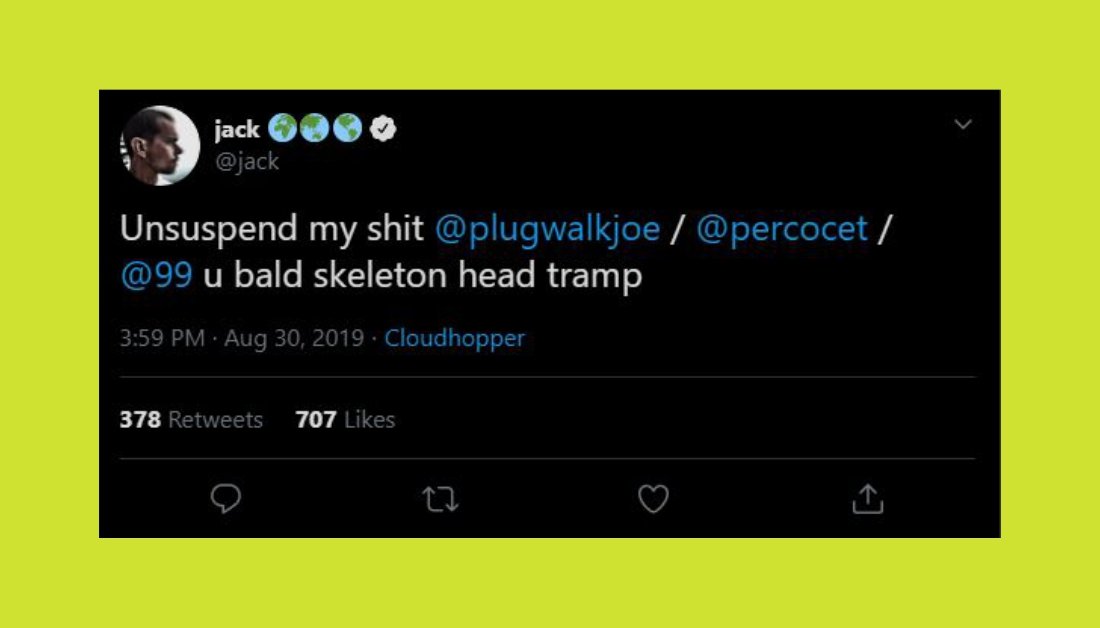Click the 3:59 PM Aug 30, 2019 timestamp

pos(242,338)
